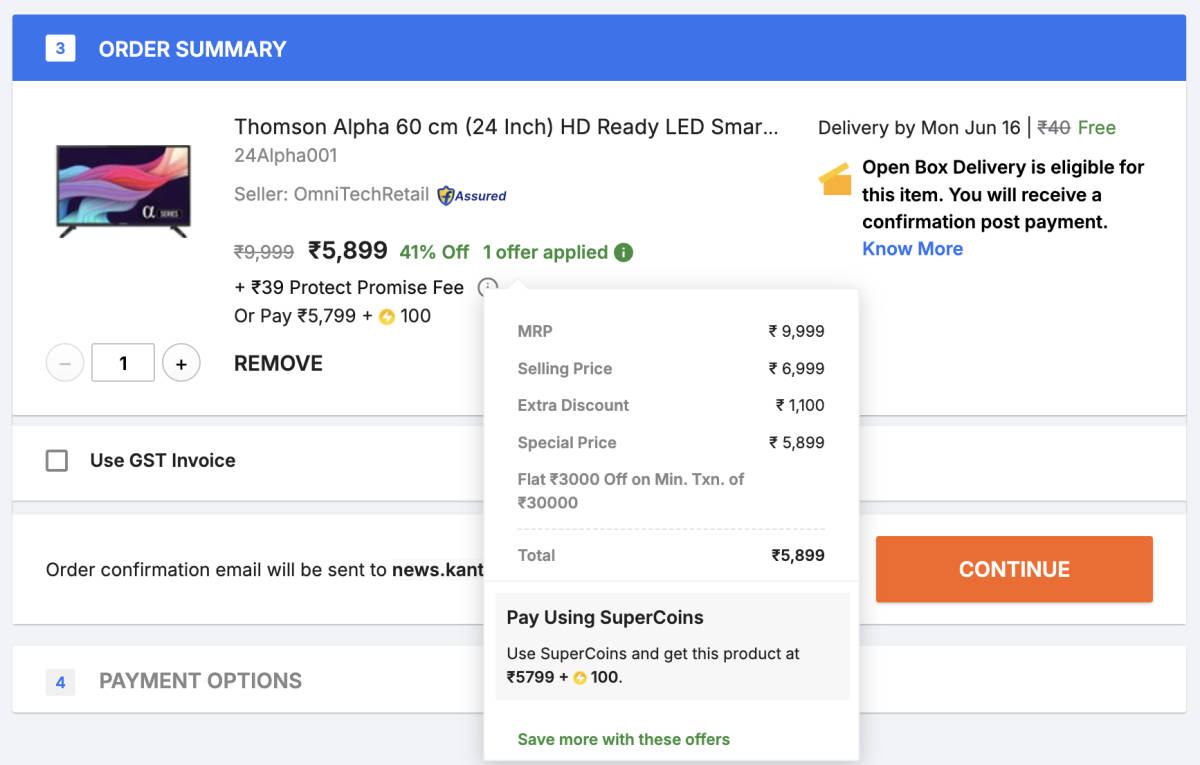Click the '41% Off' discount label
The image size is (1200, 765).
click(434, 252)
